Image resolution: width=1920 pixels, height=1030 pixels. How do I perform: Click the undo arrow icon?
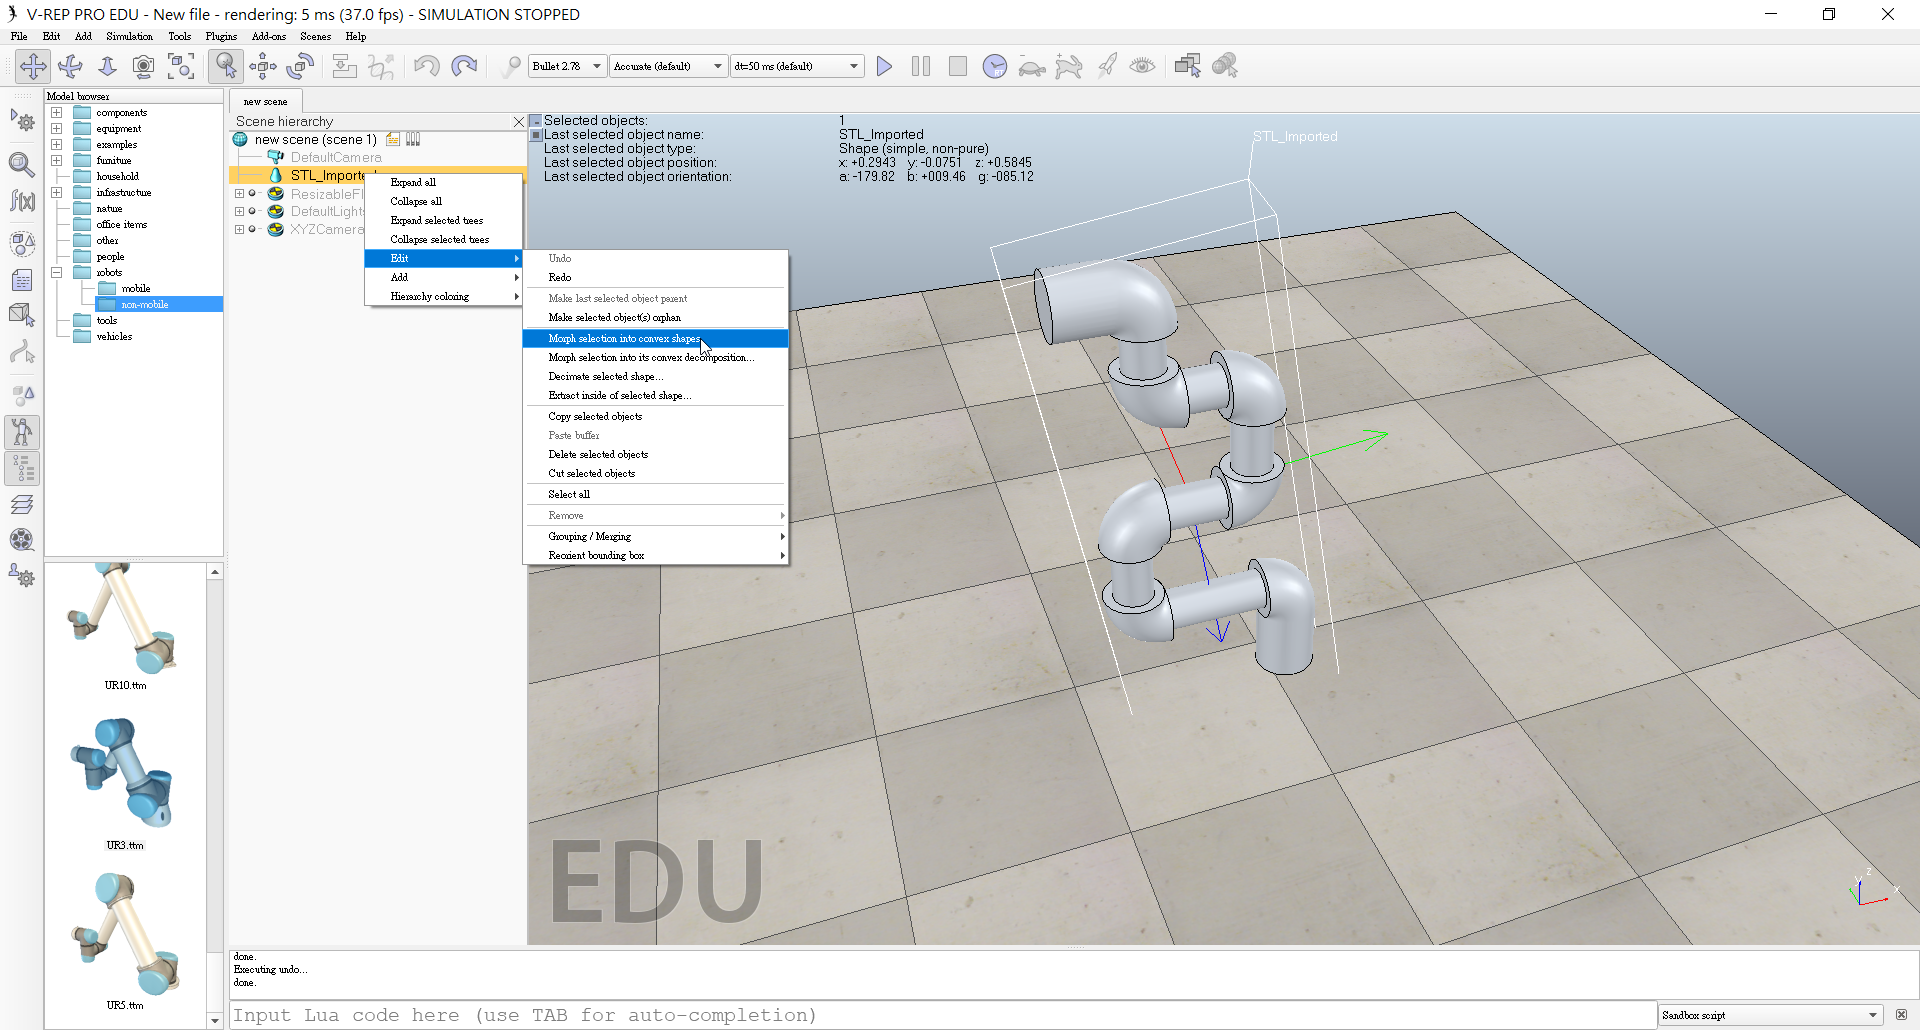click(x=426, y=66)
